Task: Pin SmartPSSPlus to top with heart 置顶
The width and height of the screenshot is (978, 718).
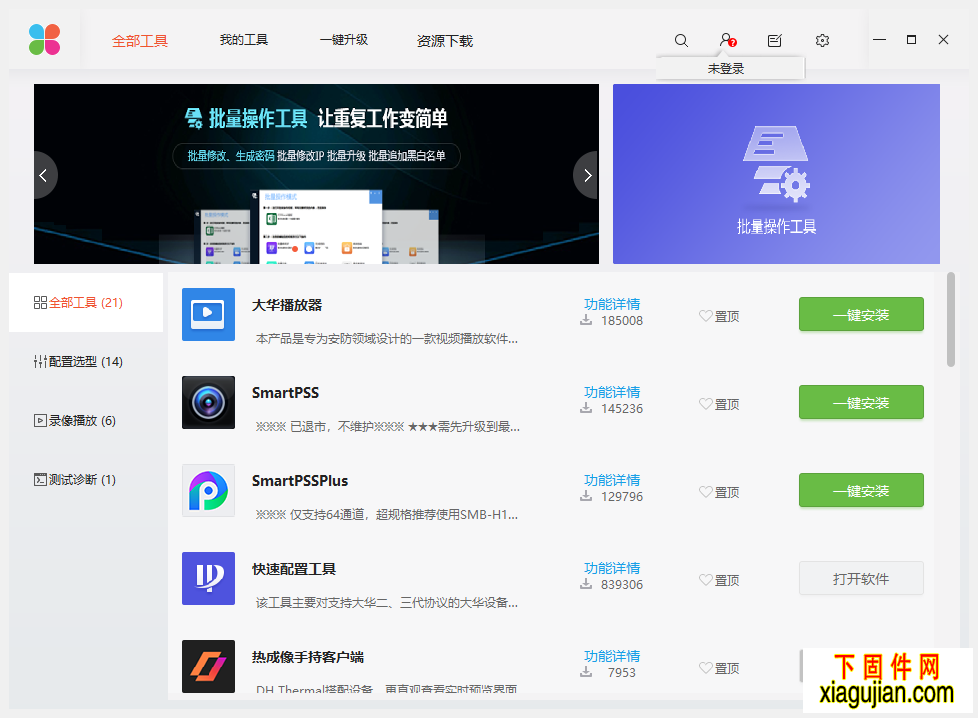Action: coord(719,492)
